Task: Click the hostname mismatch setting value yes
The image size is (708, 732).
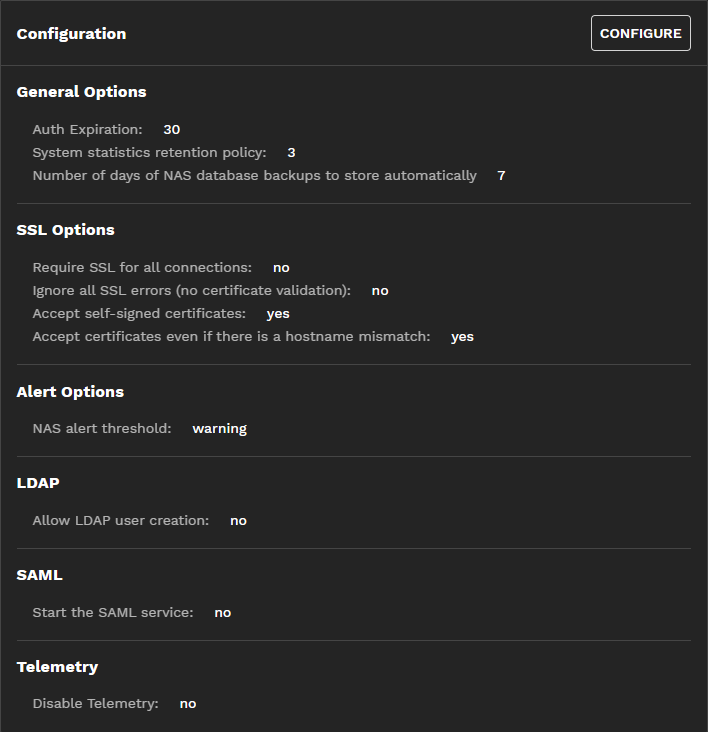Action: 462,337
